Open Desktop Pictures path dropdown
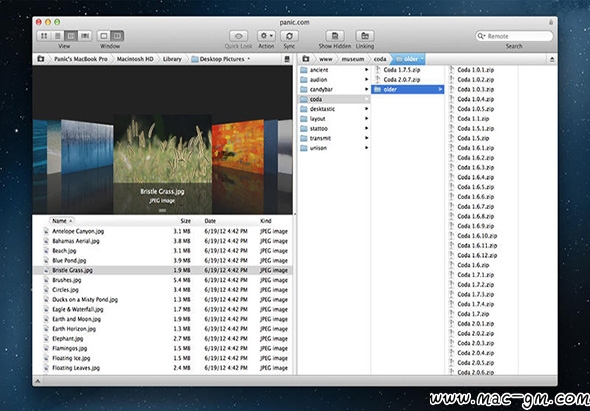This screenshot has width=590, height=411. pos(249,59)
